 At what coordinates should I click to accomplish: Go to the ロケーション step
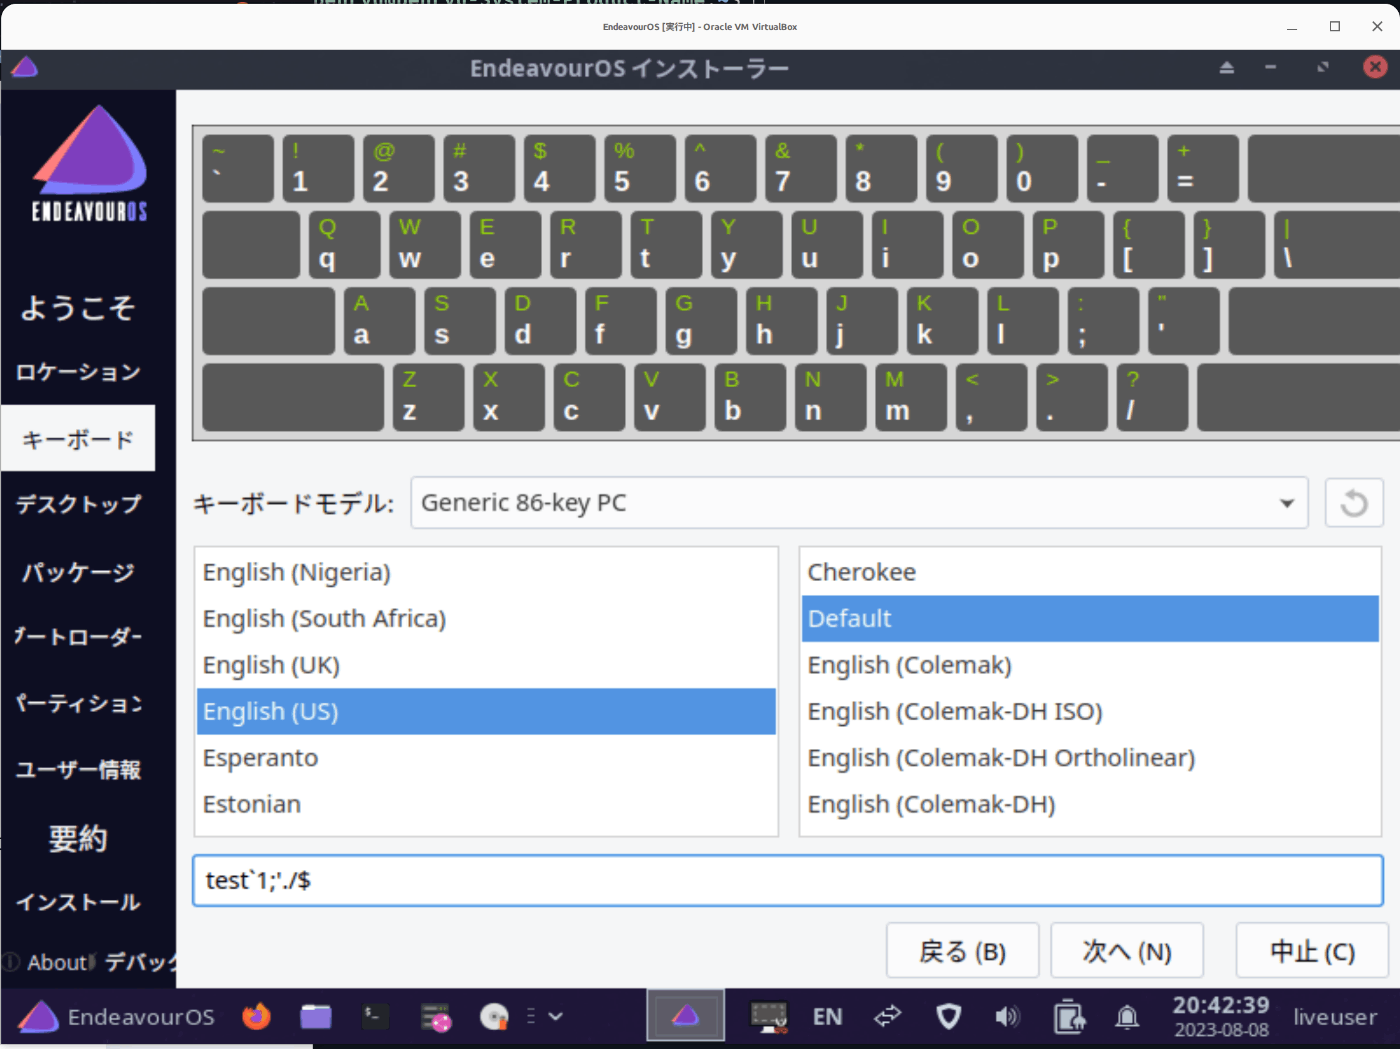(78, 372)
